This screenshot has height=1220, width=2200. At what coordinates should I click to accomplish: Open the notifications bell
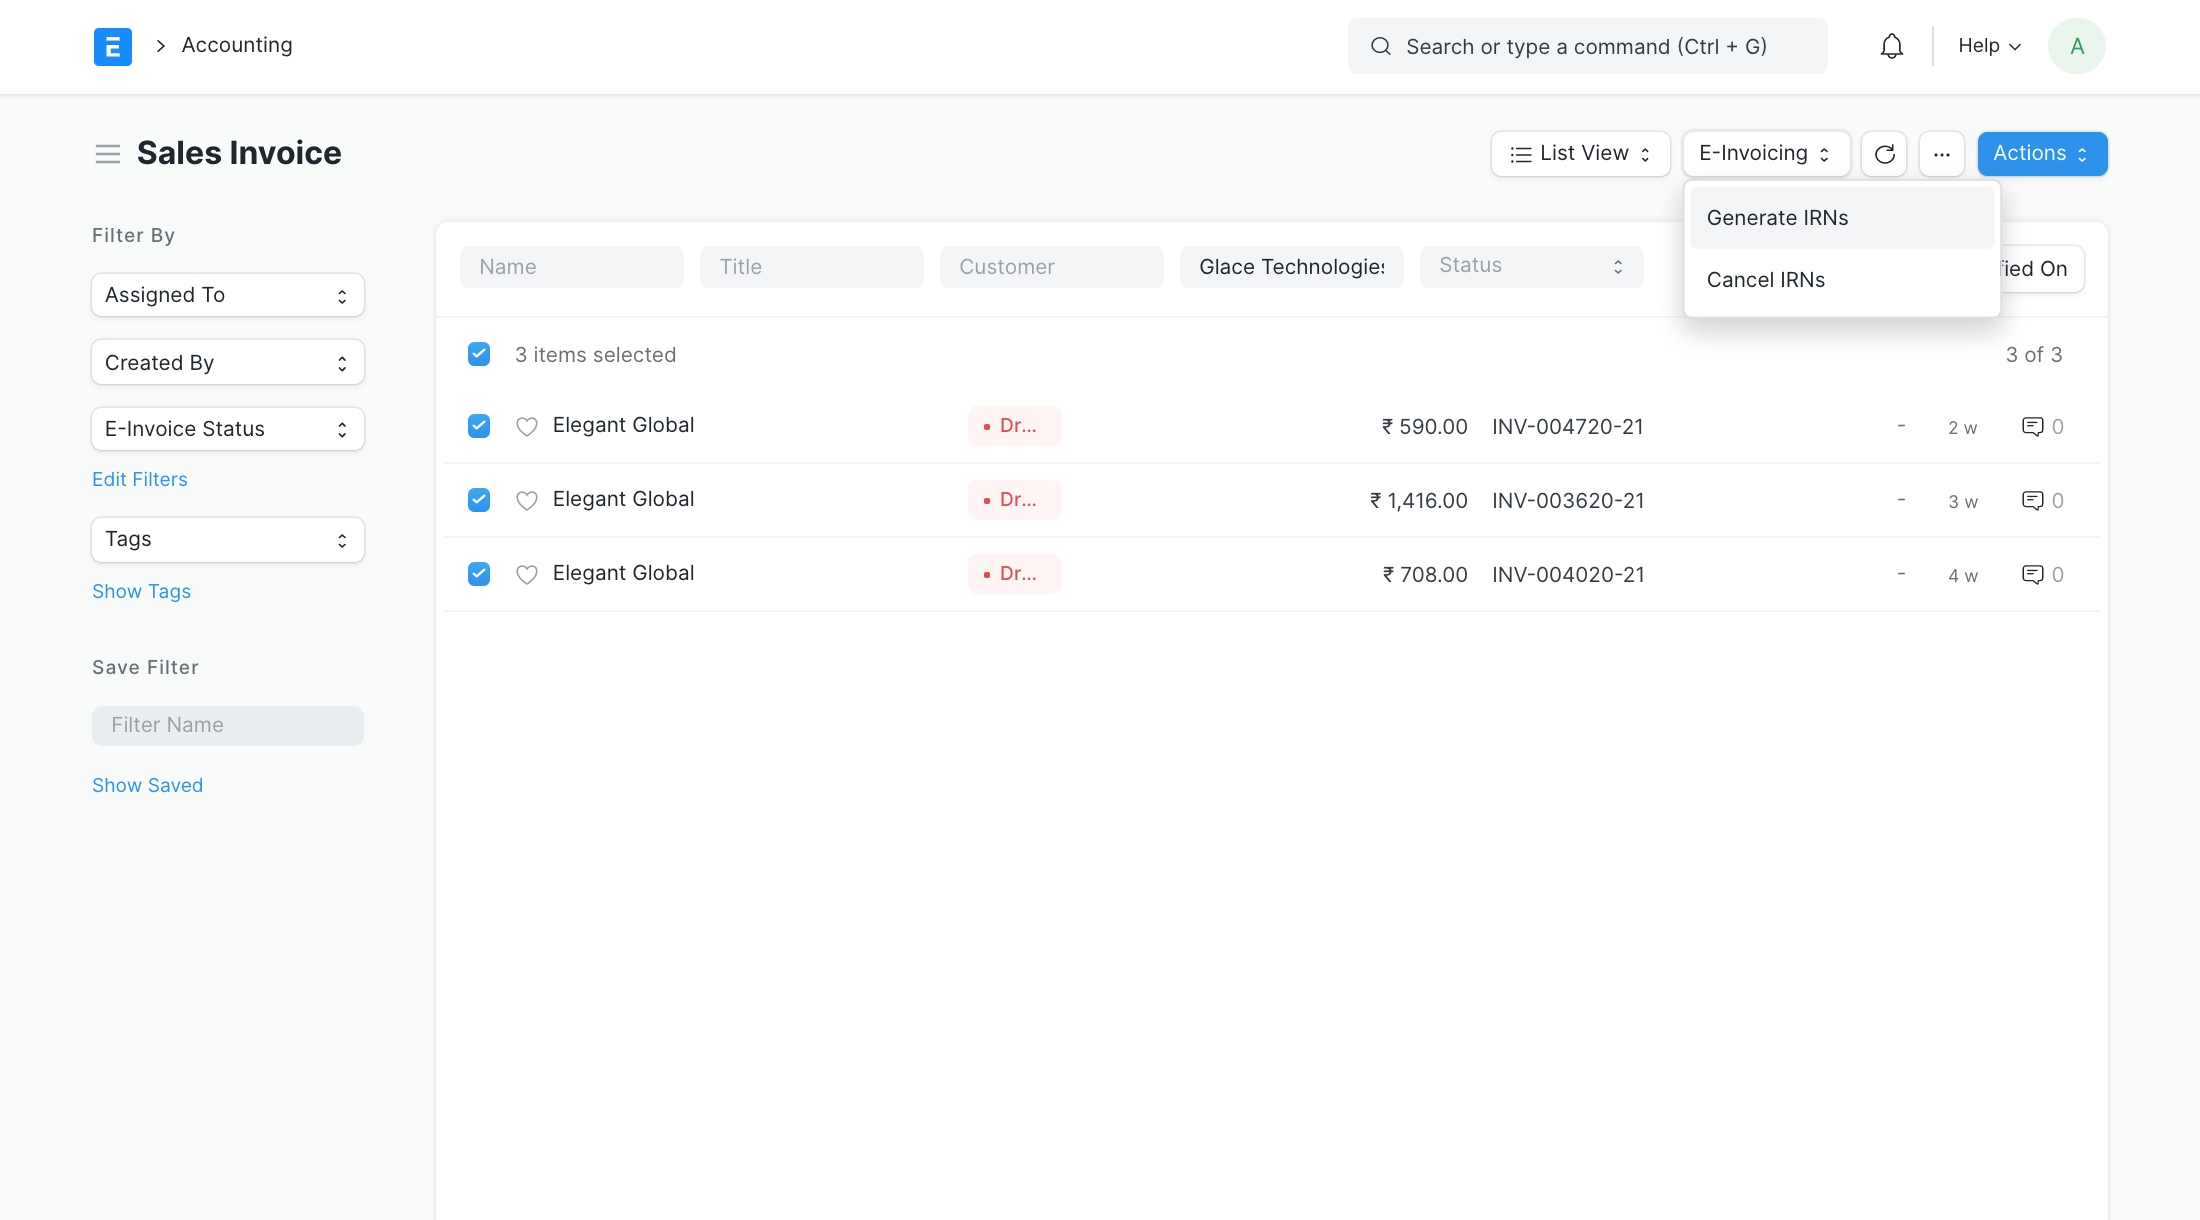click(1891, 46)
